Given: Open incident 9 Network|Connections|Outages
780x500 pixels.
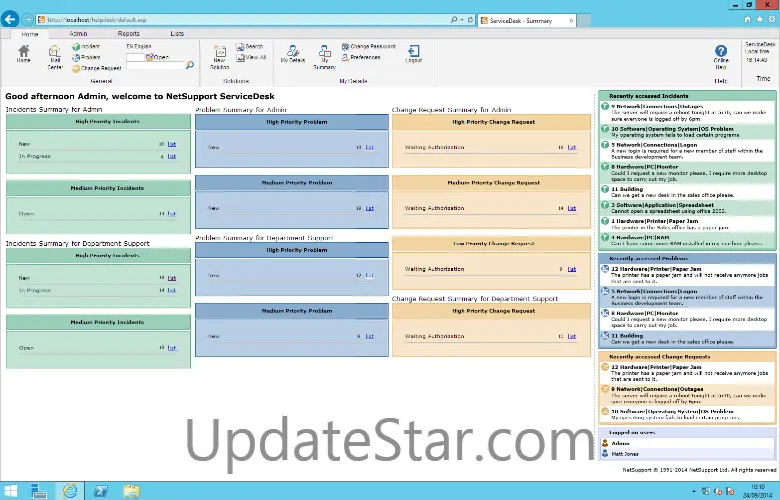Looking at the screenshot, I should click(x=657, y=106).
